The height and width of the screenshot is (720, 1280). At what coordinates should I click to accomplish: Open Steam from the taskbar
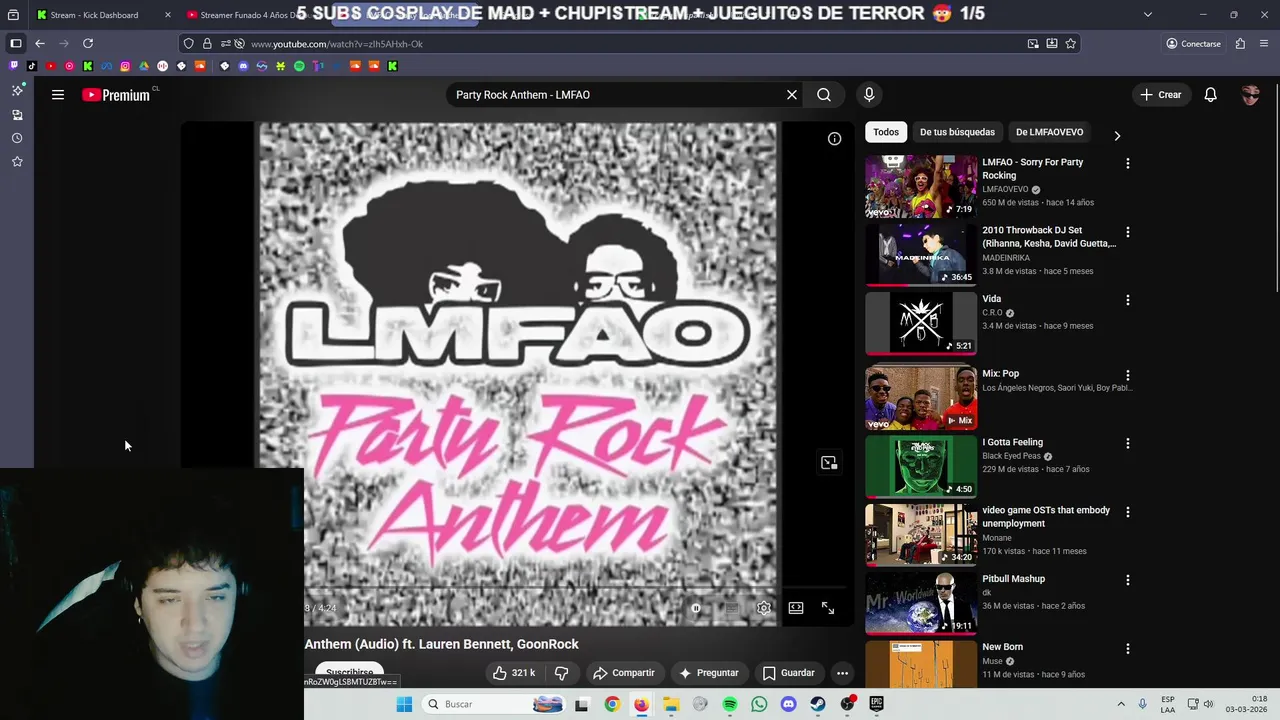point(818,704)
